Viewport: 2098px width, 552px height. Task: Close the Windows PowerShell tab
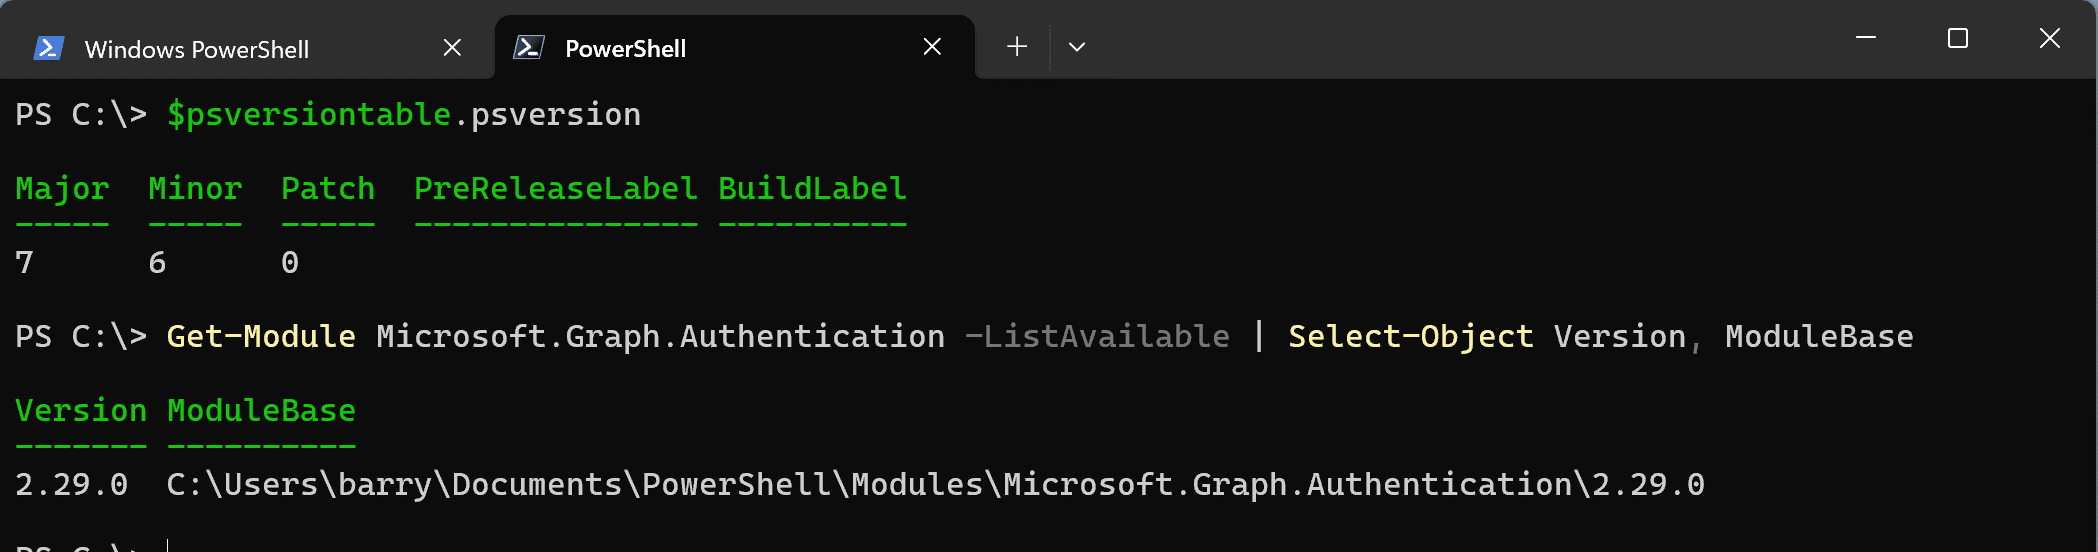click(x=452, y=47)
